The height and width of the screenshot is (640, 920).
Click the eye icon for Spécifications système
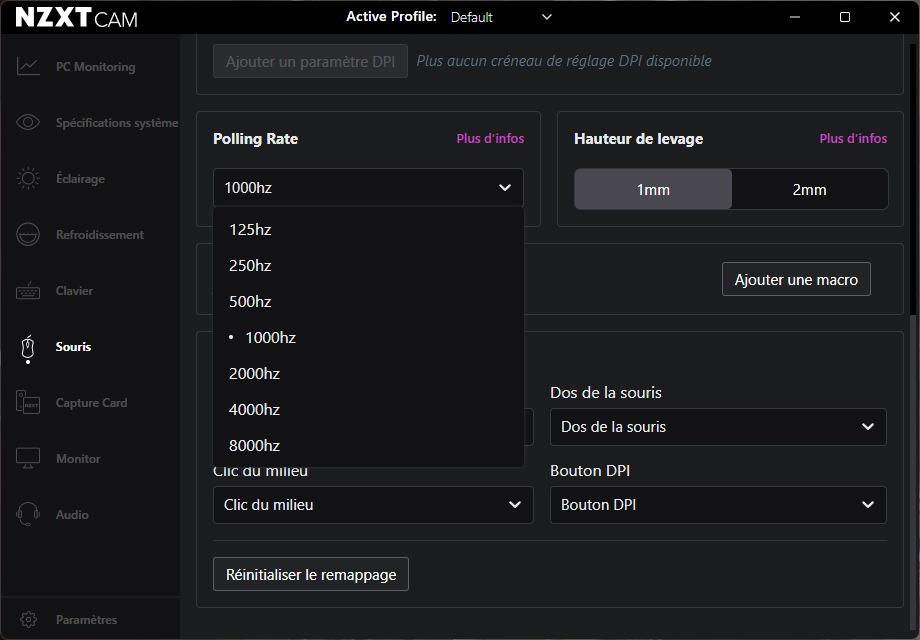(28, 123)
